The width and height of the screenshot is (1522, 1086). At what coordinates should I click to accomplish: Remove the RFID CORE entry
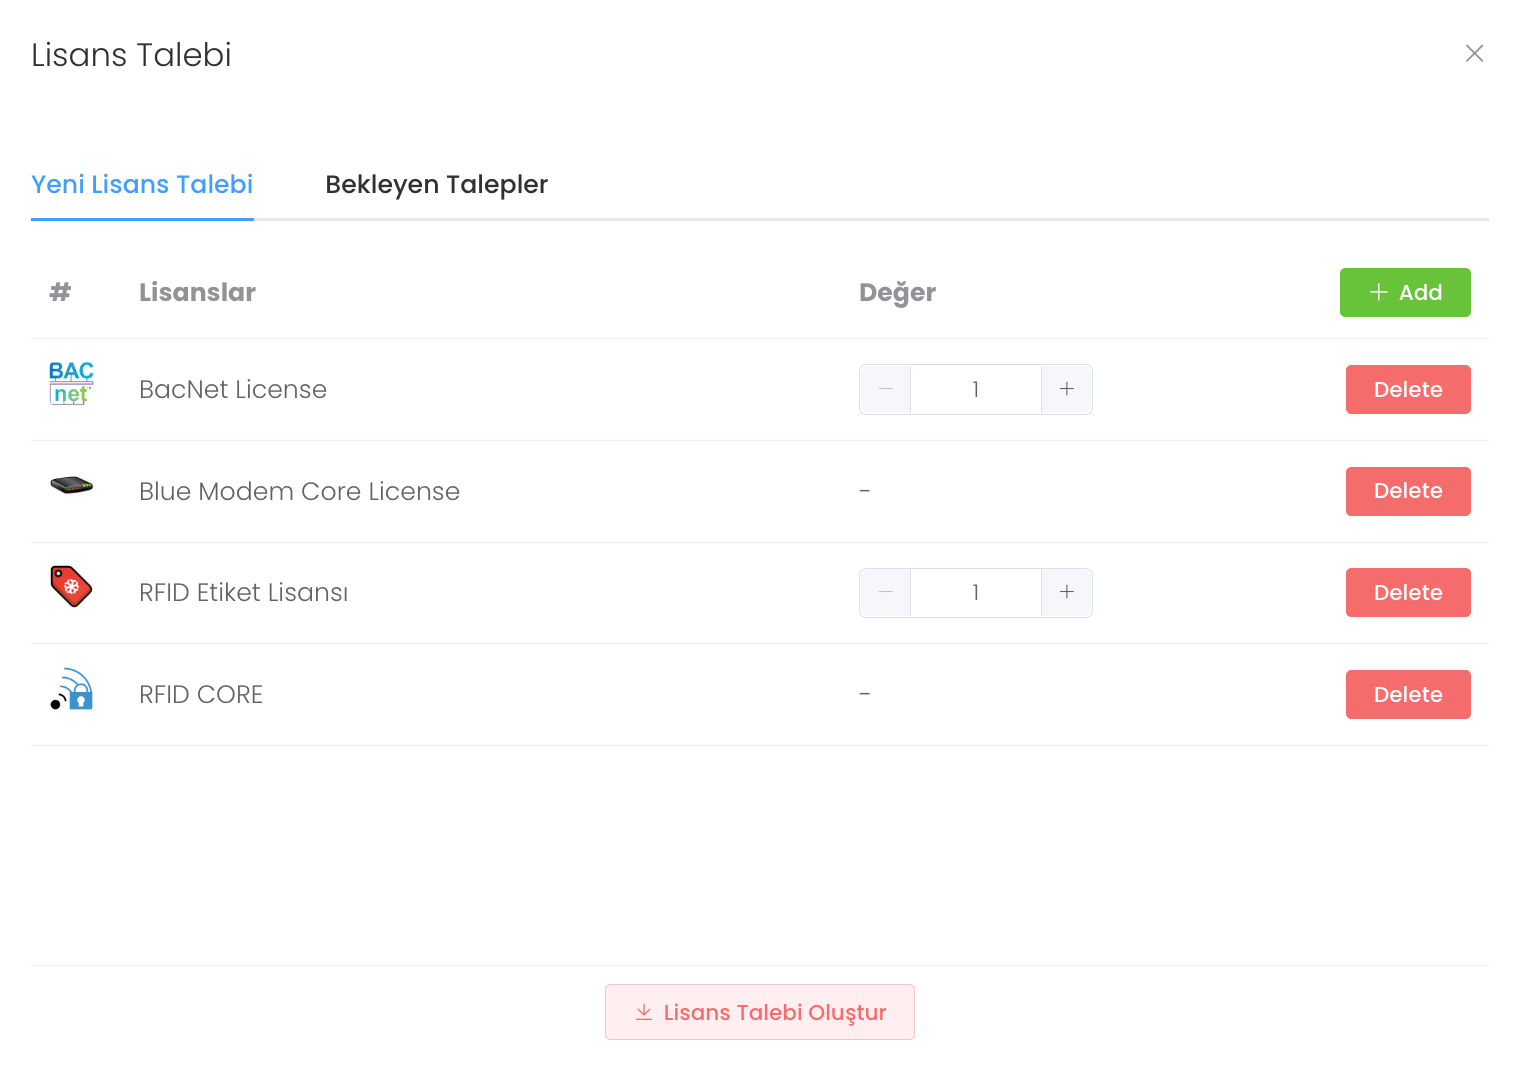pyautogui.click(x=1407, y=694)
